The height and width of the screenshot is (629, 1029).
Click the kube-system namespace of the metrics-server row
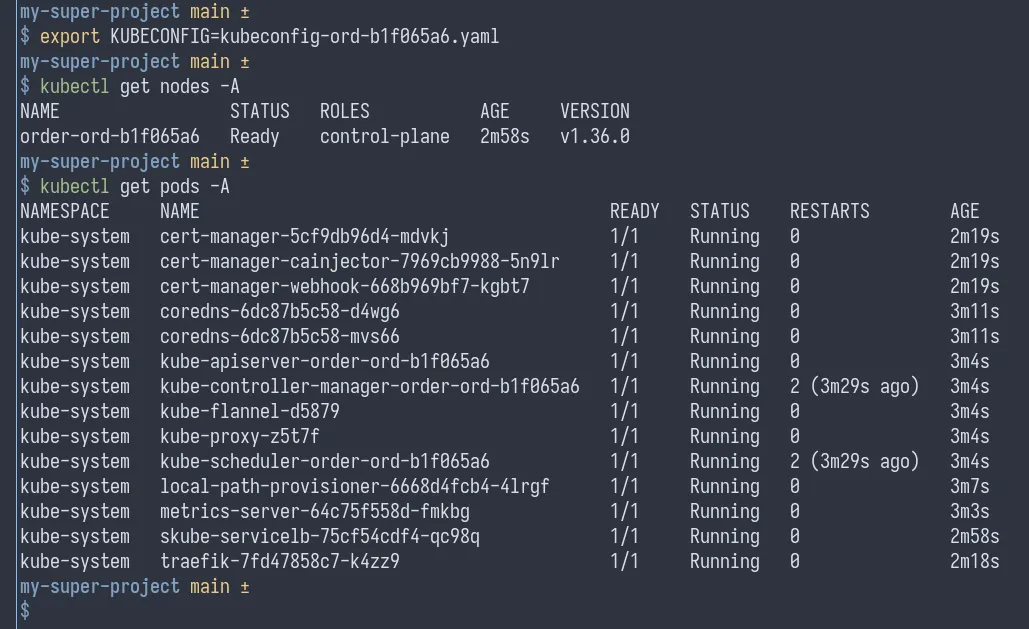point(75,511)
